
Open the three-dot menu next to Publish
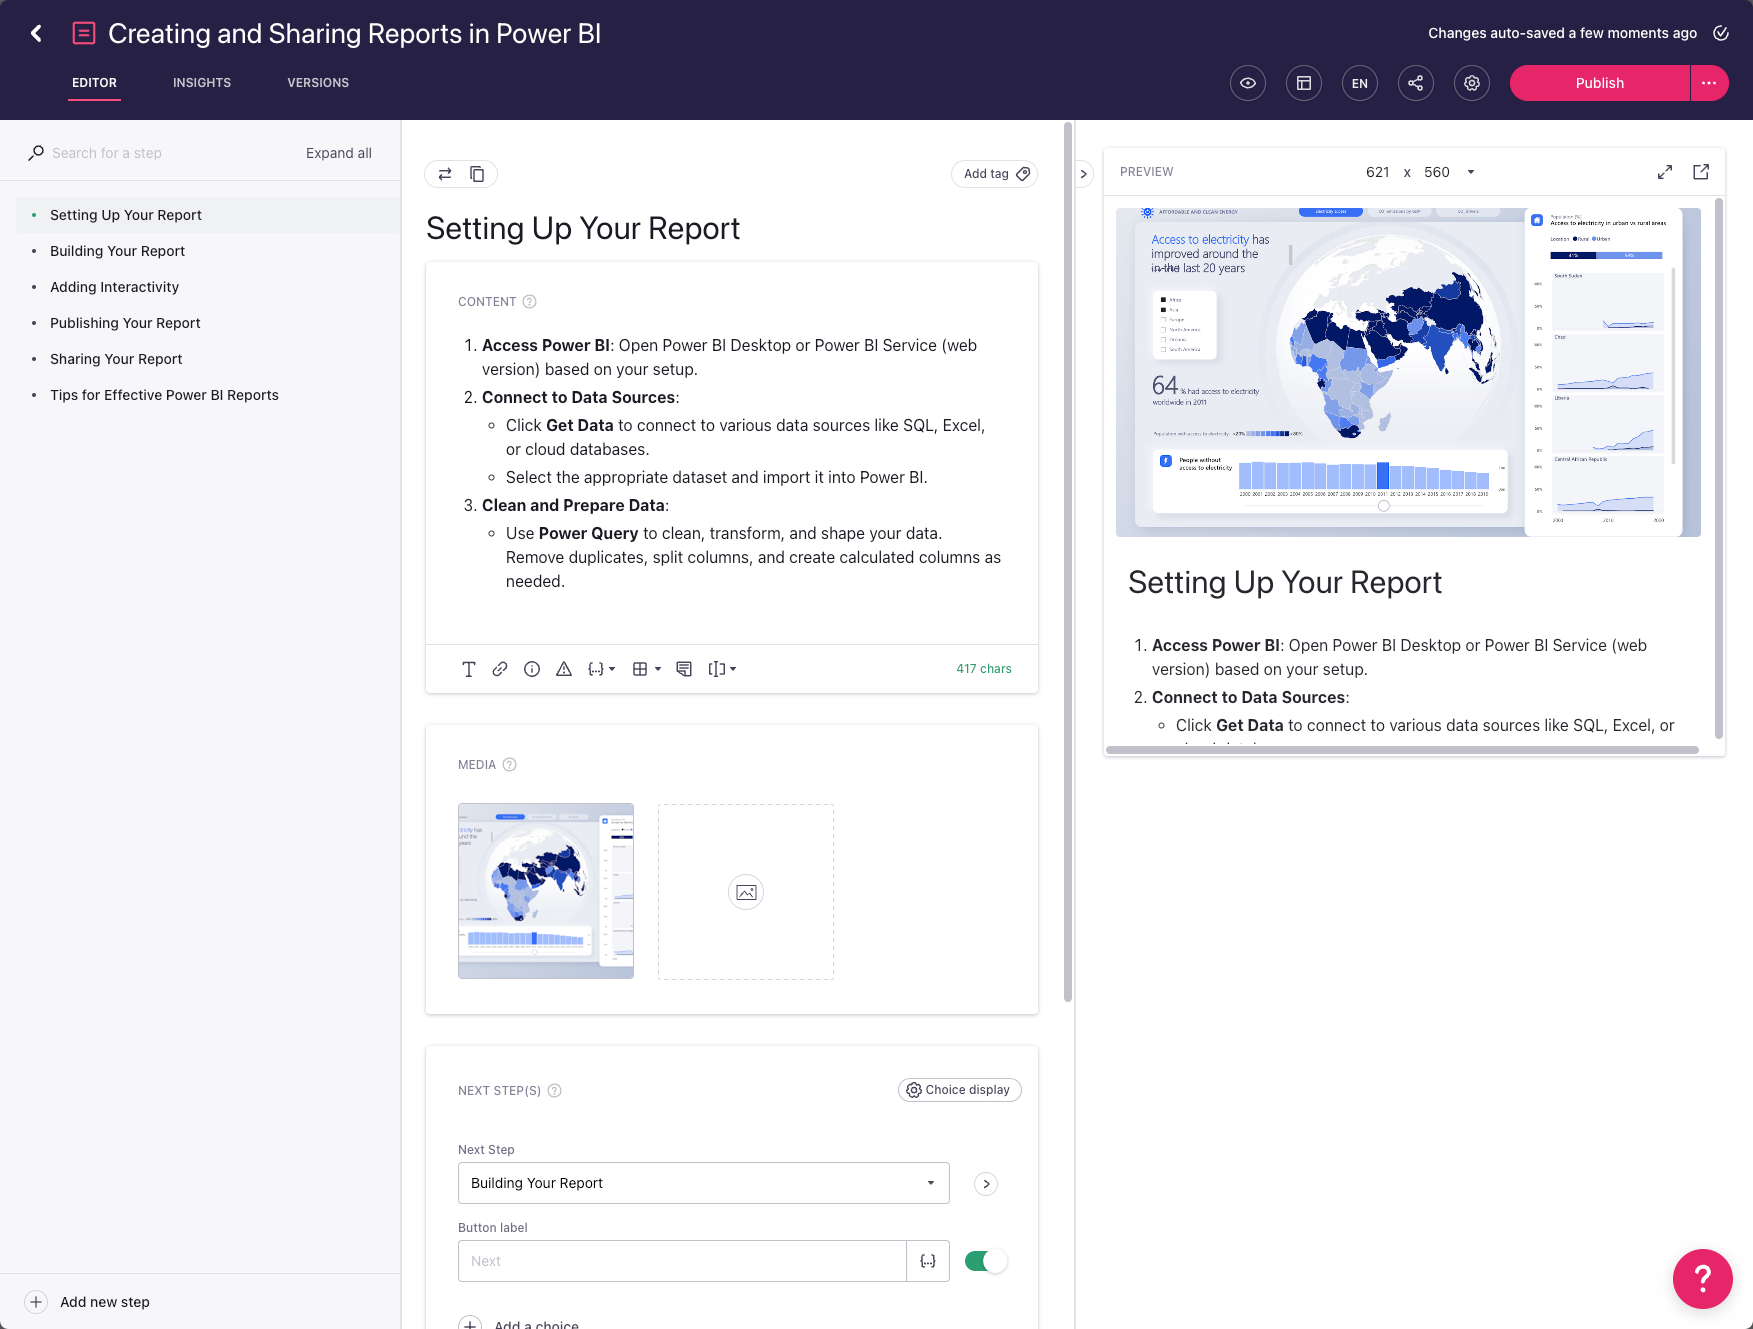(1709, 83)
